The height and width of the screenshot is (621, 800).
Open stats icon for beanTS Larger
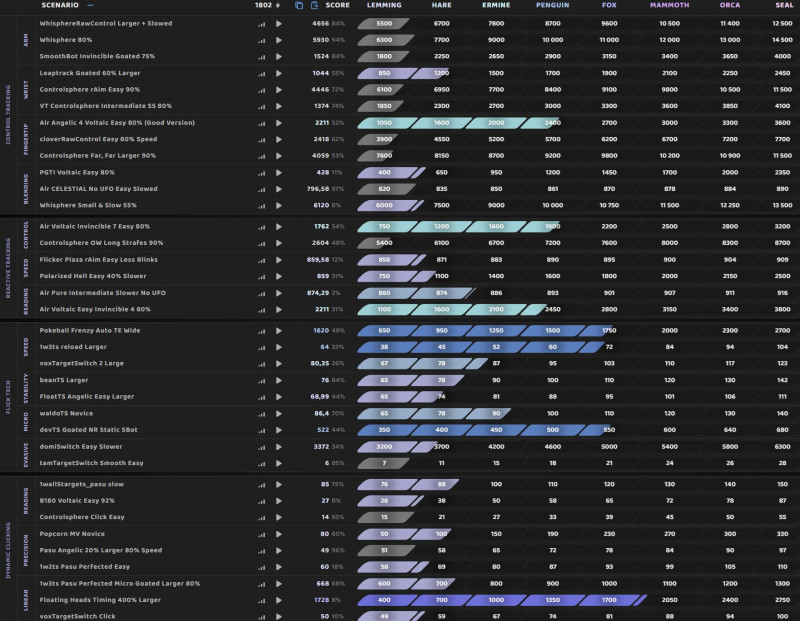coord(262,381)
